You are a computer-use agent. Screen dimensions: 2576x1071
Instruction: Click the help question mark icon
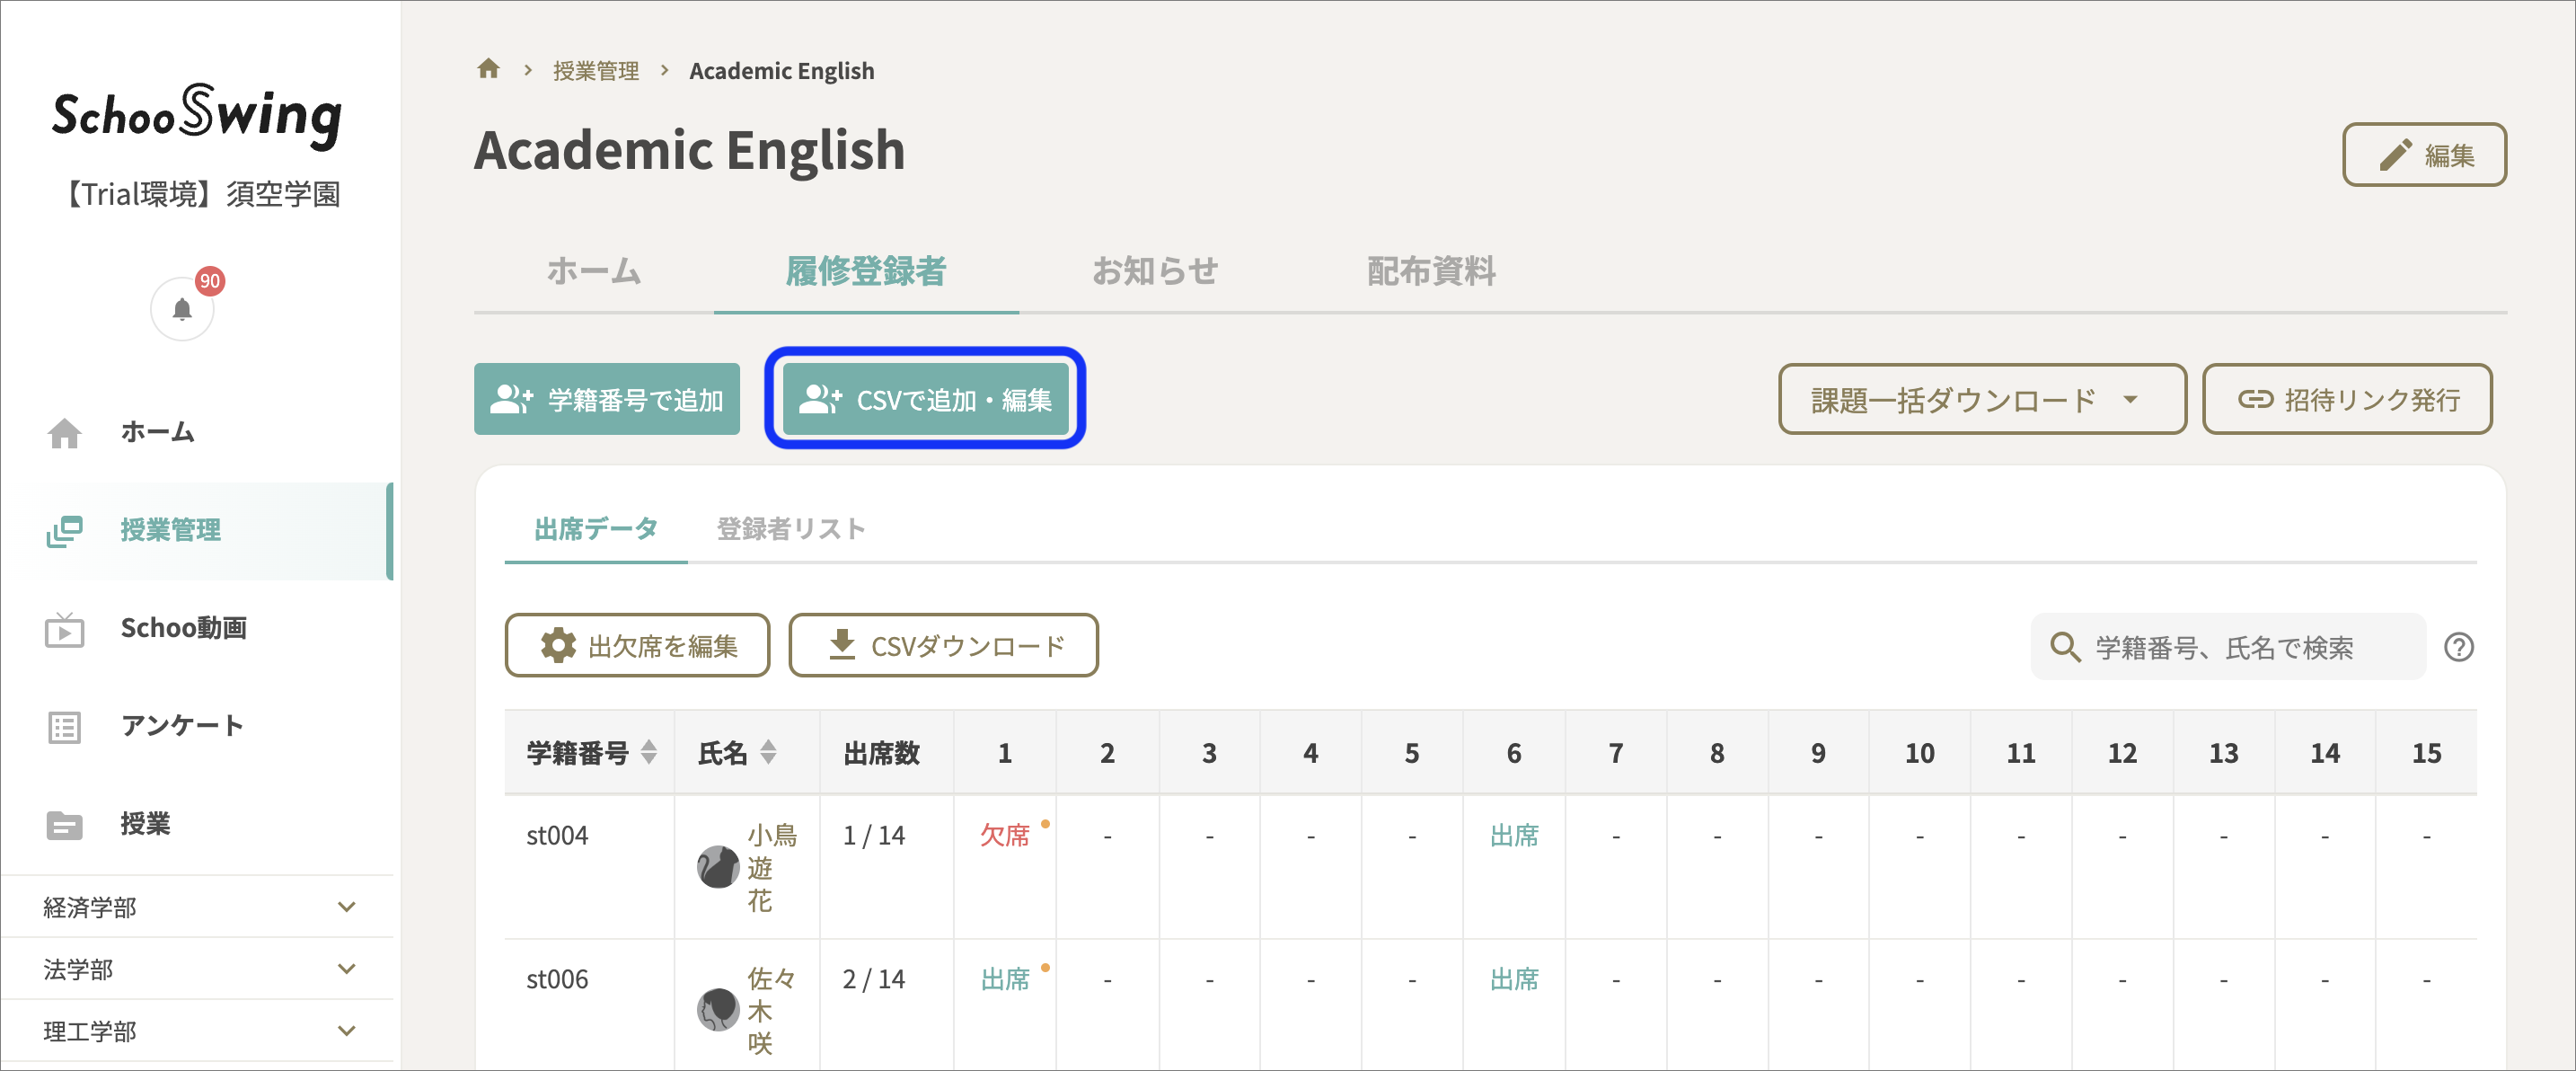[x=2458, y=647]
